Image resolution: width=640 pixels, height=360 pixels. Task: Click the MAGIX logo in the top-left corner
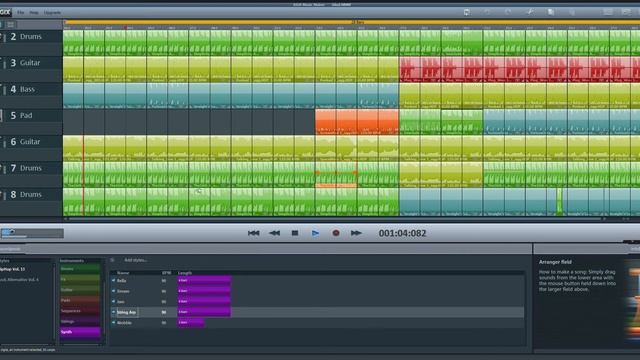[x=5, y=12]
